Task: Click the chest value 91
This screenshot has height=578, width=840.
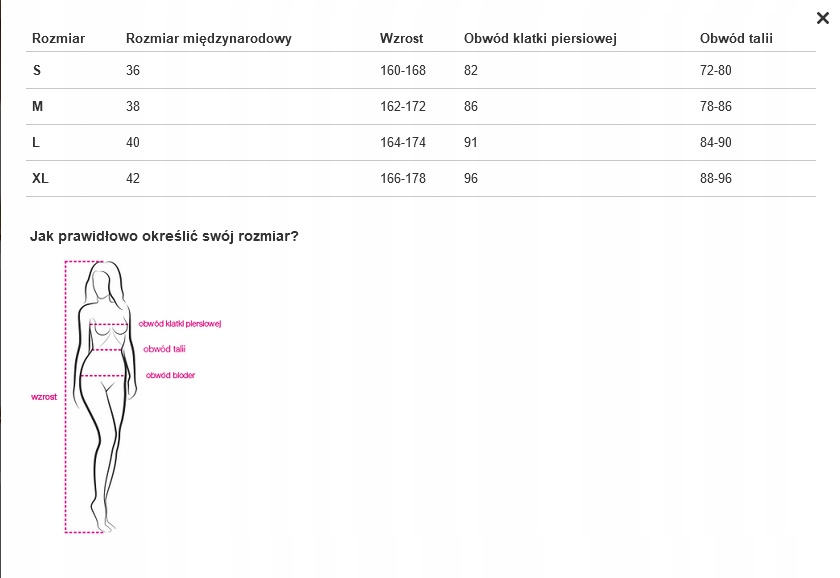Action: [471, 142]
